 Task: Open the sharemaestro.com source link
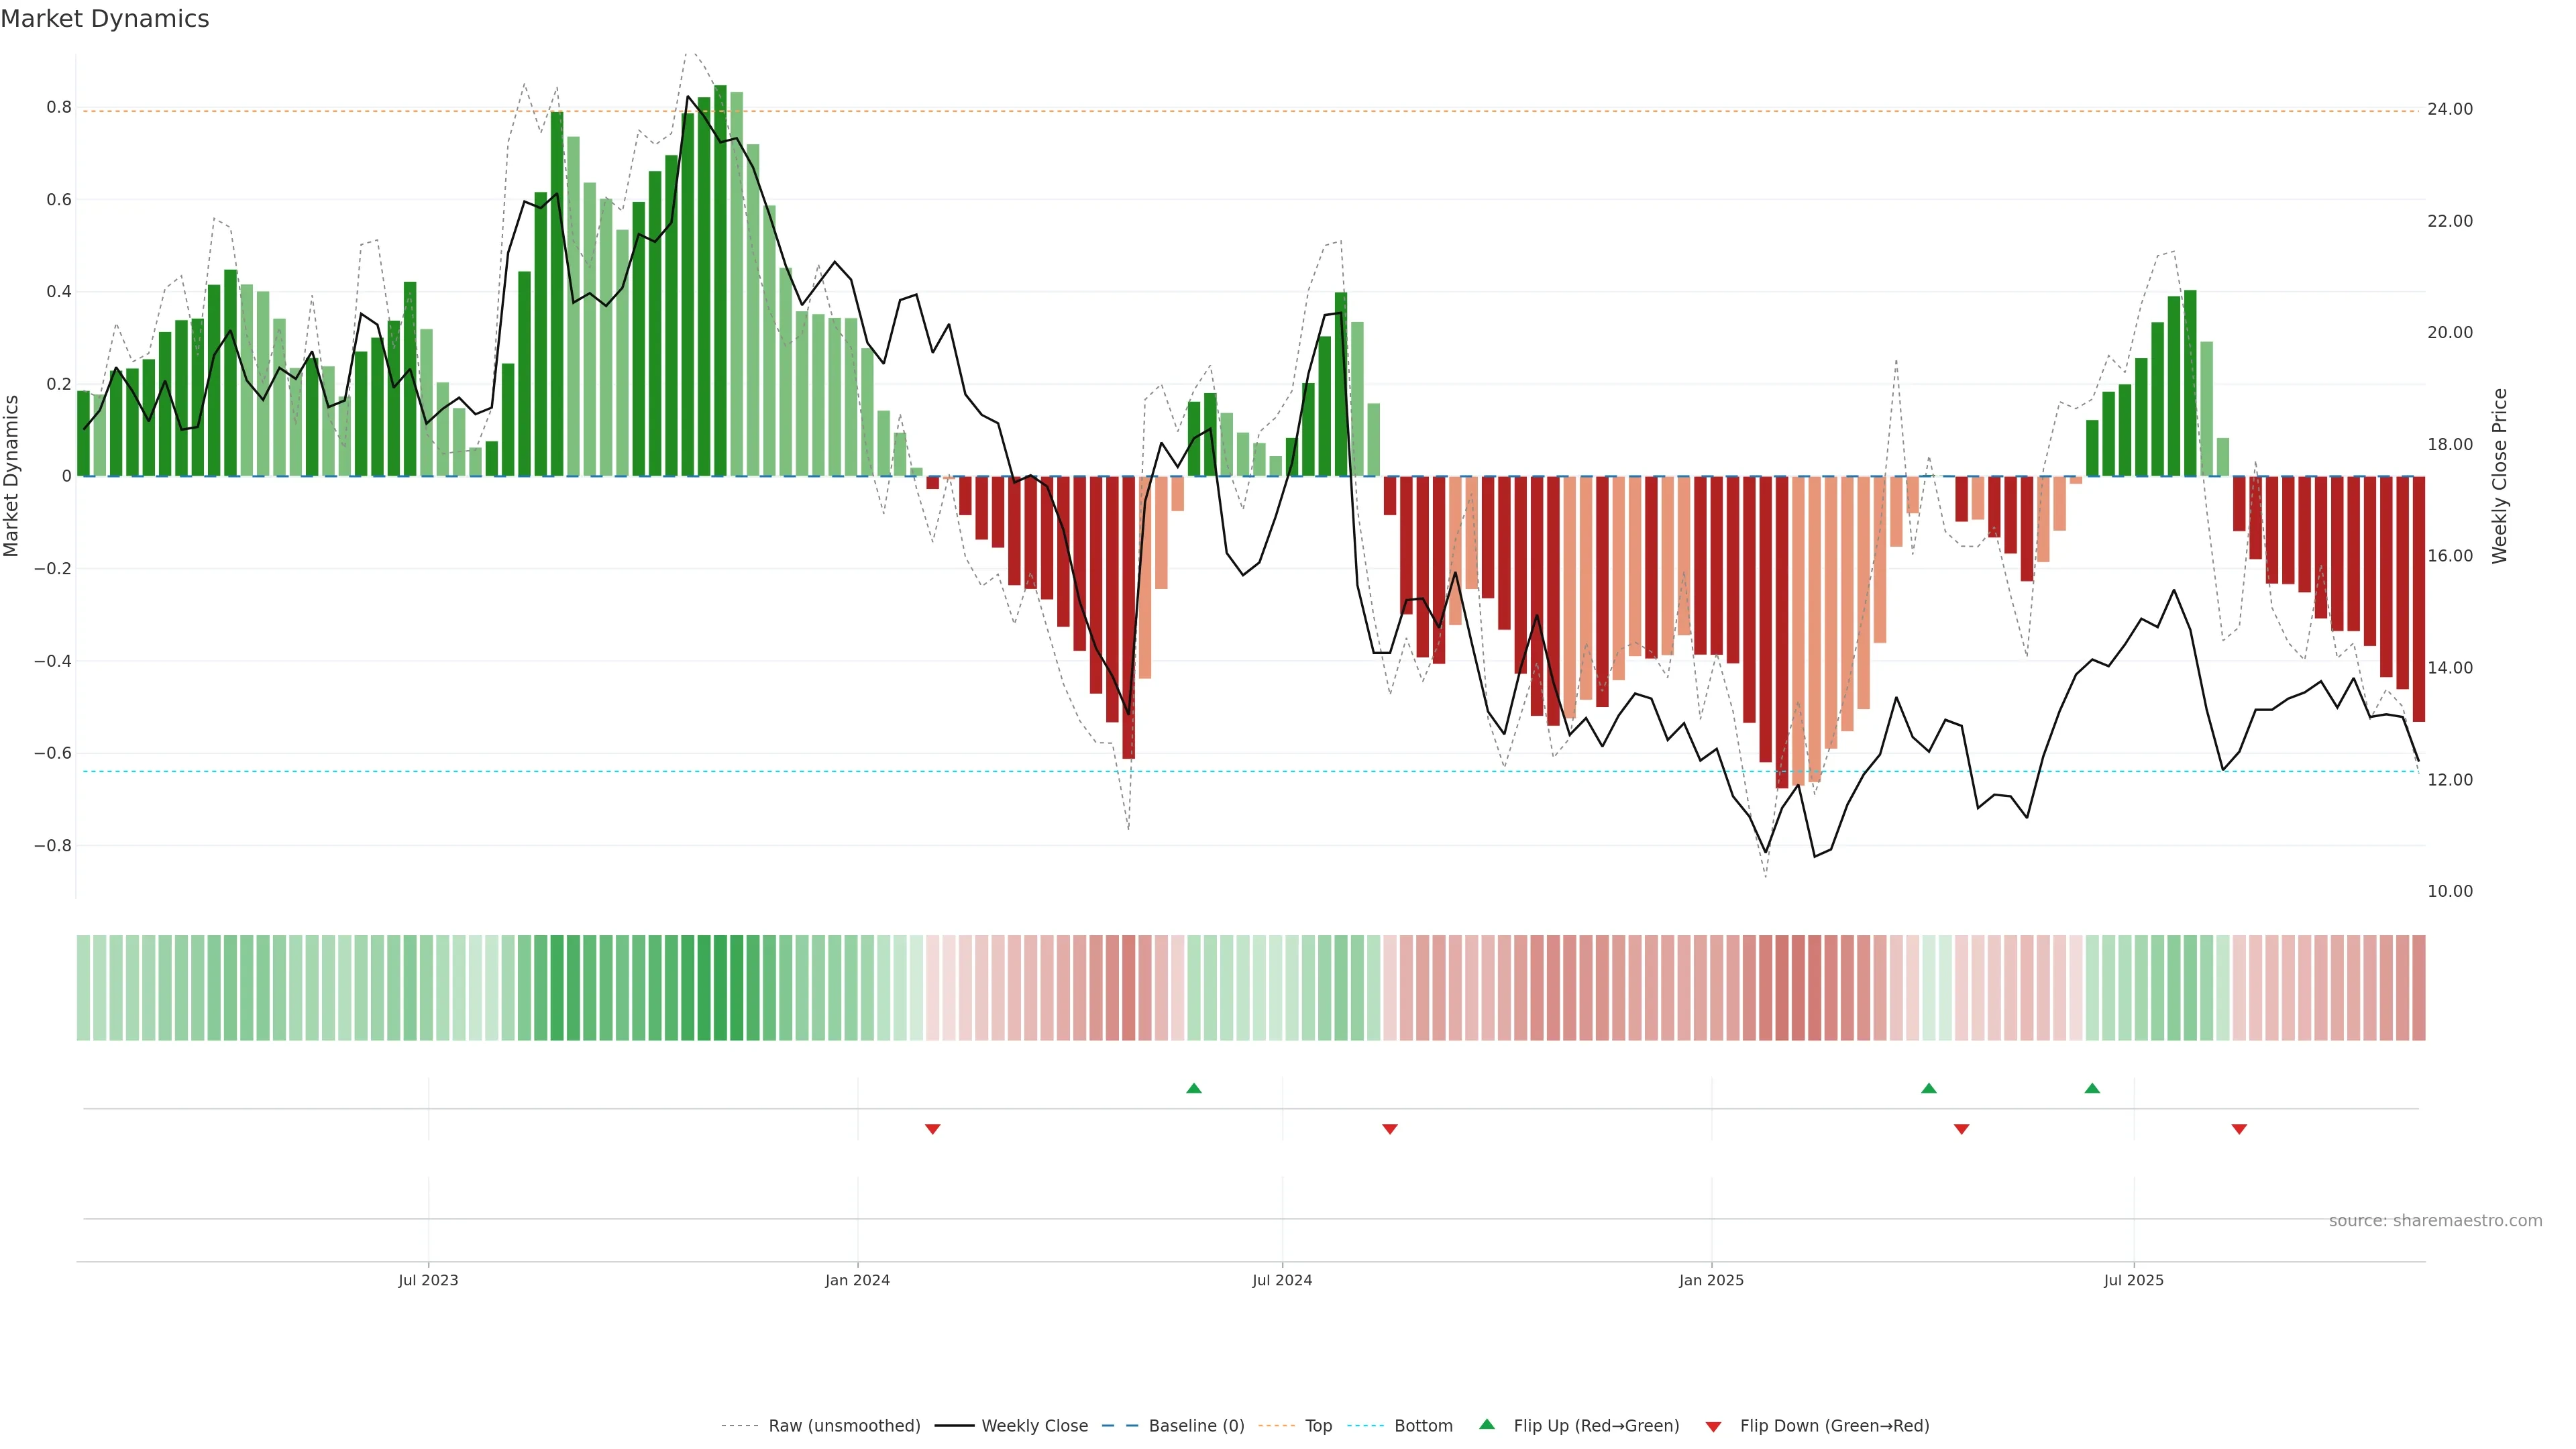[2435, 1221]
